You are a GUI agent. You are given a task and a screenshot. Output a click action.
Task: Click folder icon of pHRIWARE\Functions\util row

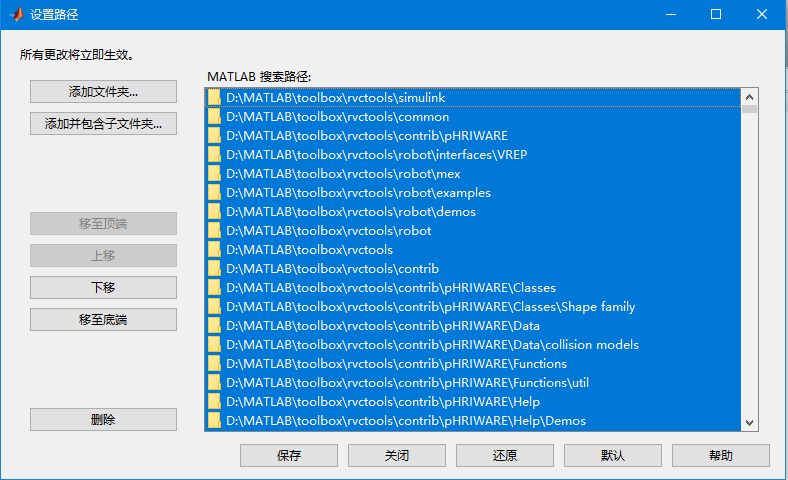[x=215, y=382]
